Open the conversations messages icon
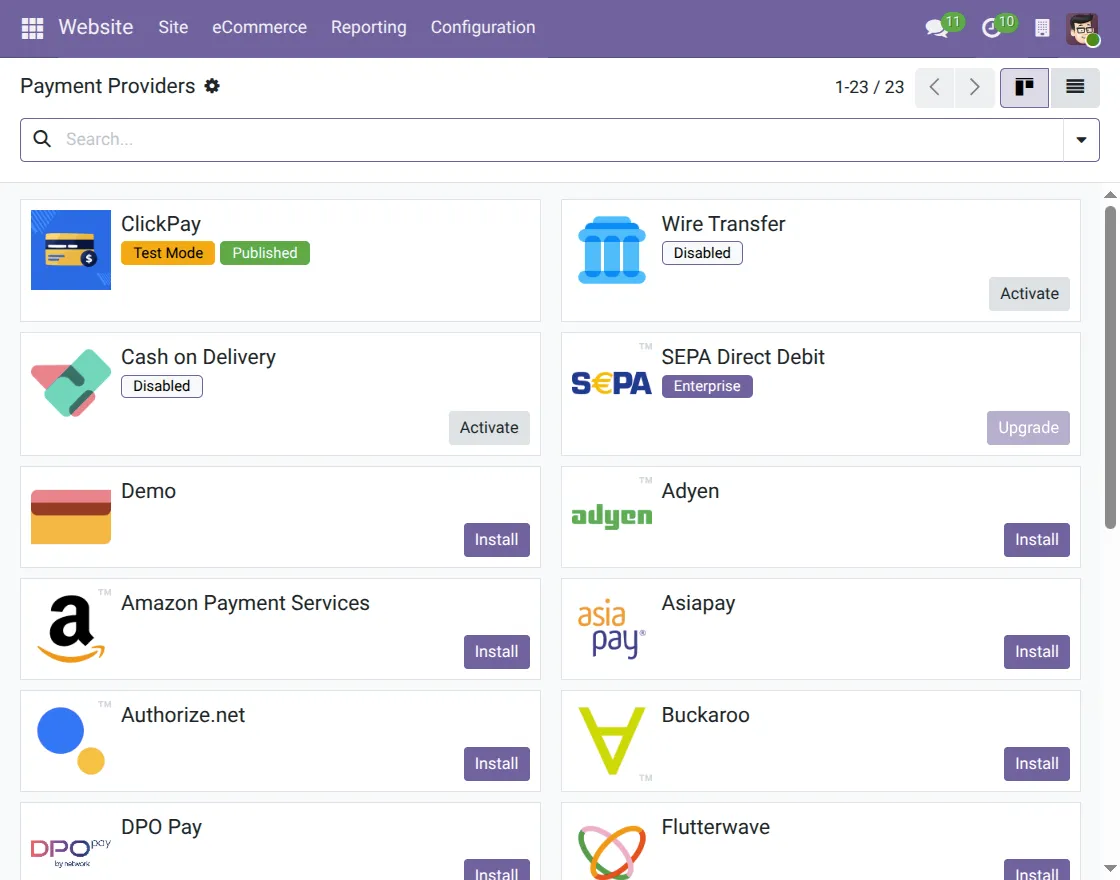1120x880 pixels. click(x=936, y=29)
